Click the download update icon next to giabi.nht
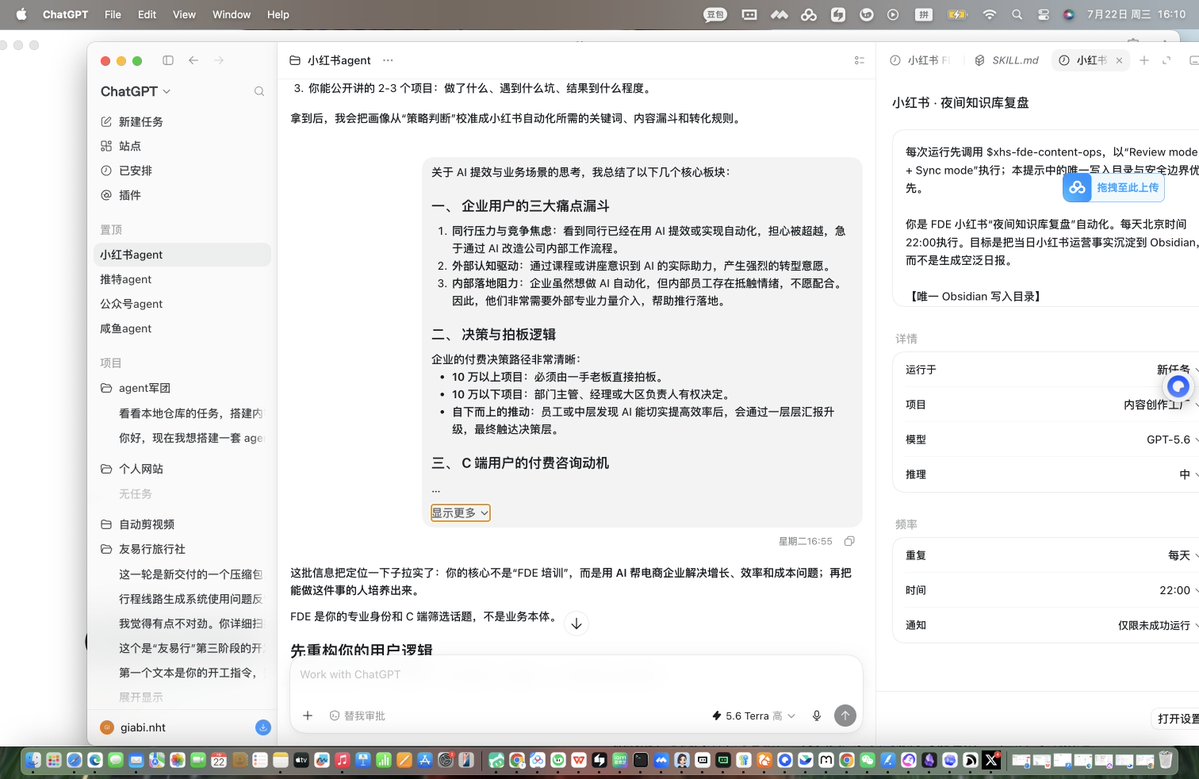This screenshot has width=1199, height=779. 263,727
